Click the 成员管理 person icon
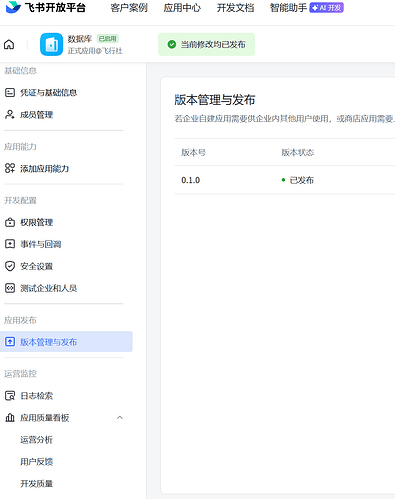 tap(10, 114)
